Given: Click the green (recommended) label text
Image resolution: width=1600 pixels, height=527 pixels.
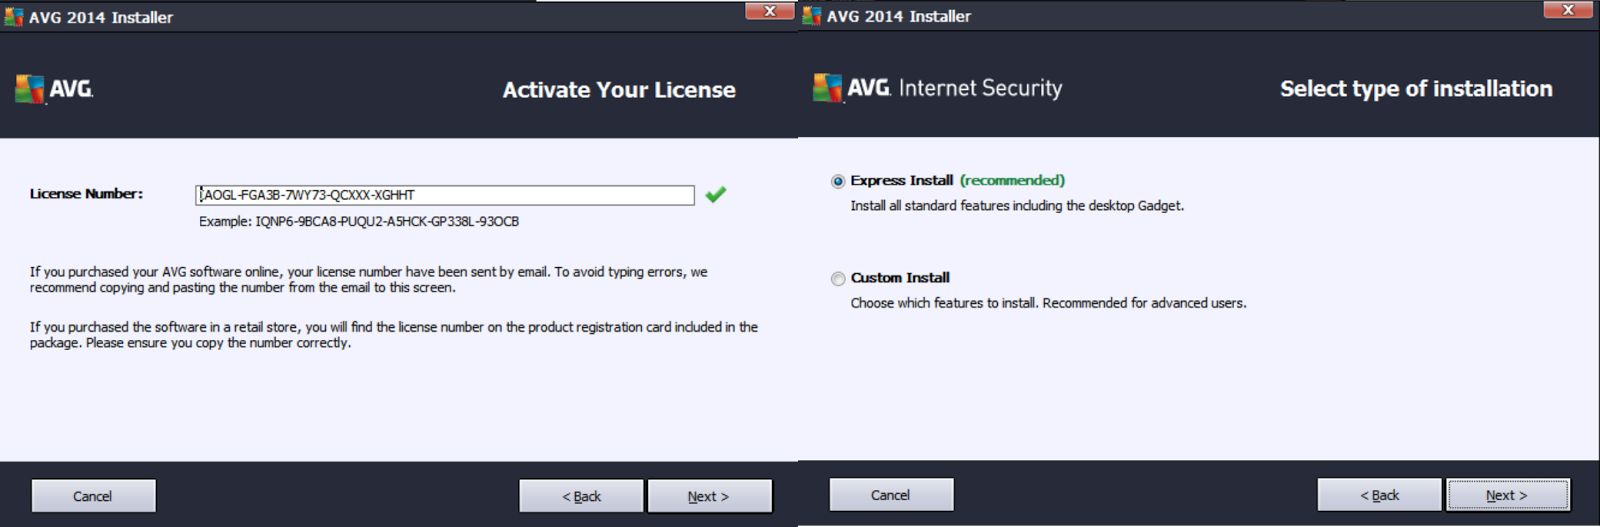Looking at the screenshot, I should [1012, 181].
